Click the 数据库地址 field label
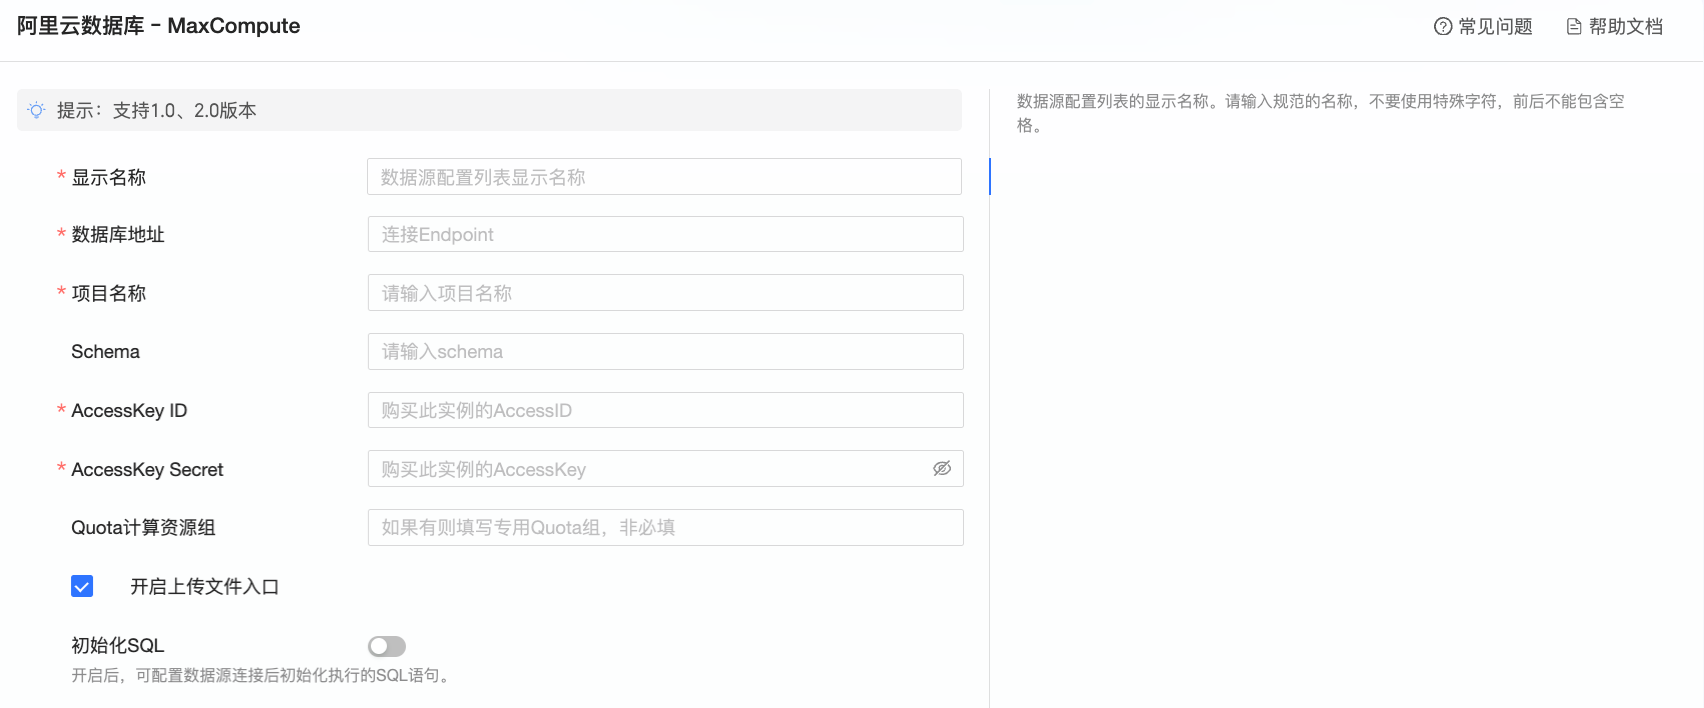The image size is (1704, 708). pos(118,234)
